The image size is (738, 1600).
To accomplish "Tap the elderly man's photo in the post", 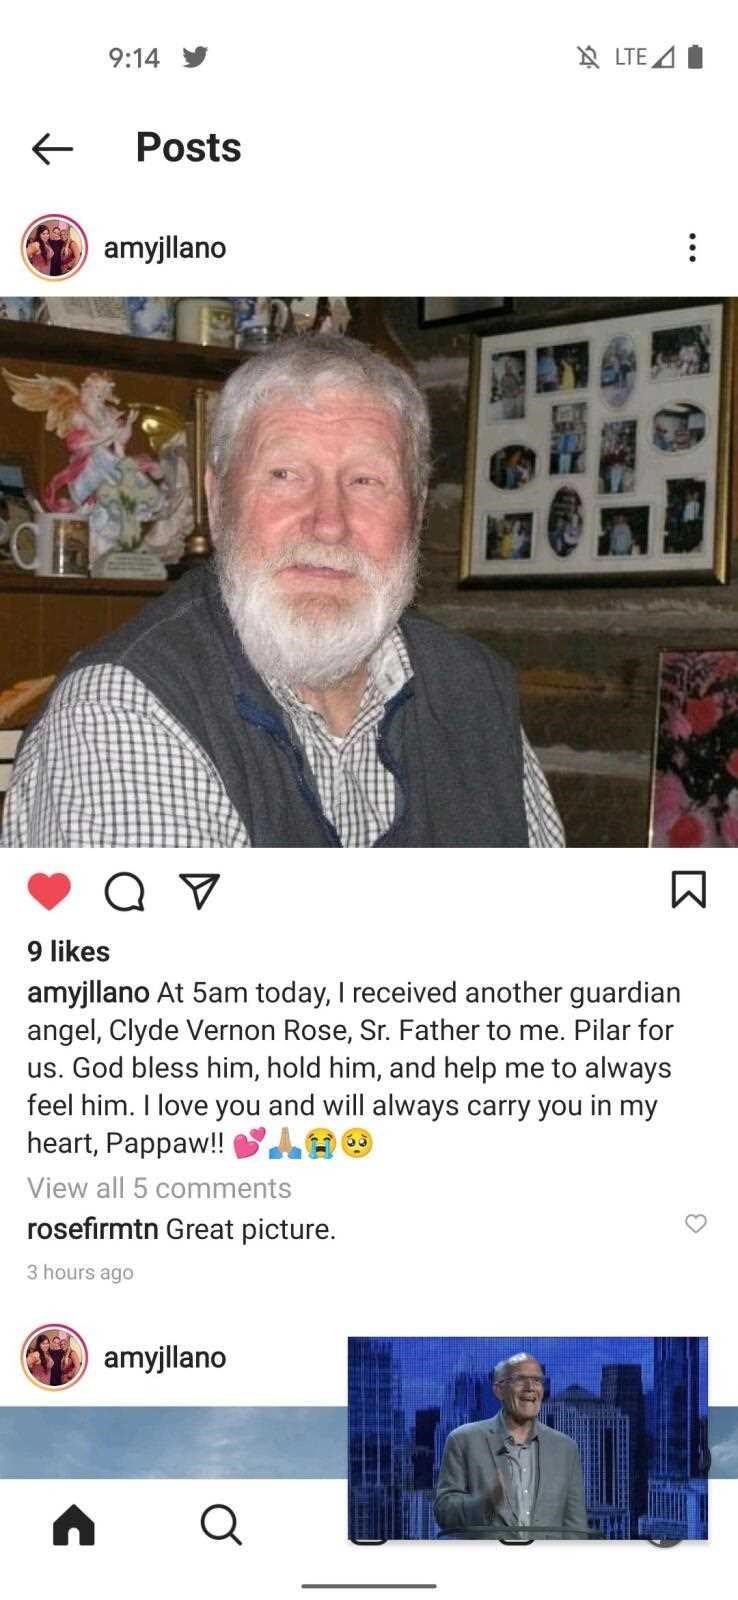I will click(369, 572).
